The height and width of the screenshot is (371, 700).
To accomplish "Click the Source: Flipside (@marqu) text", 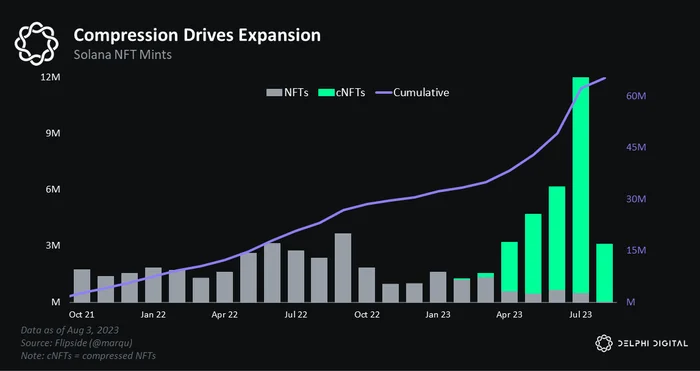I will tap(76, 343).
